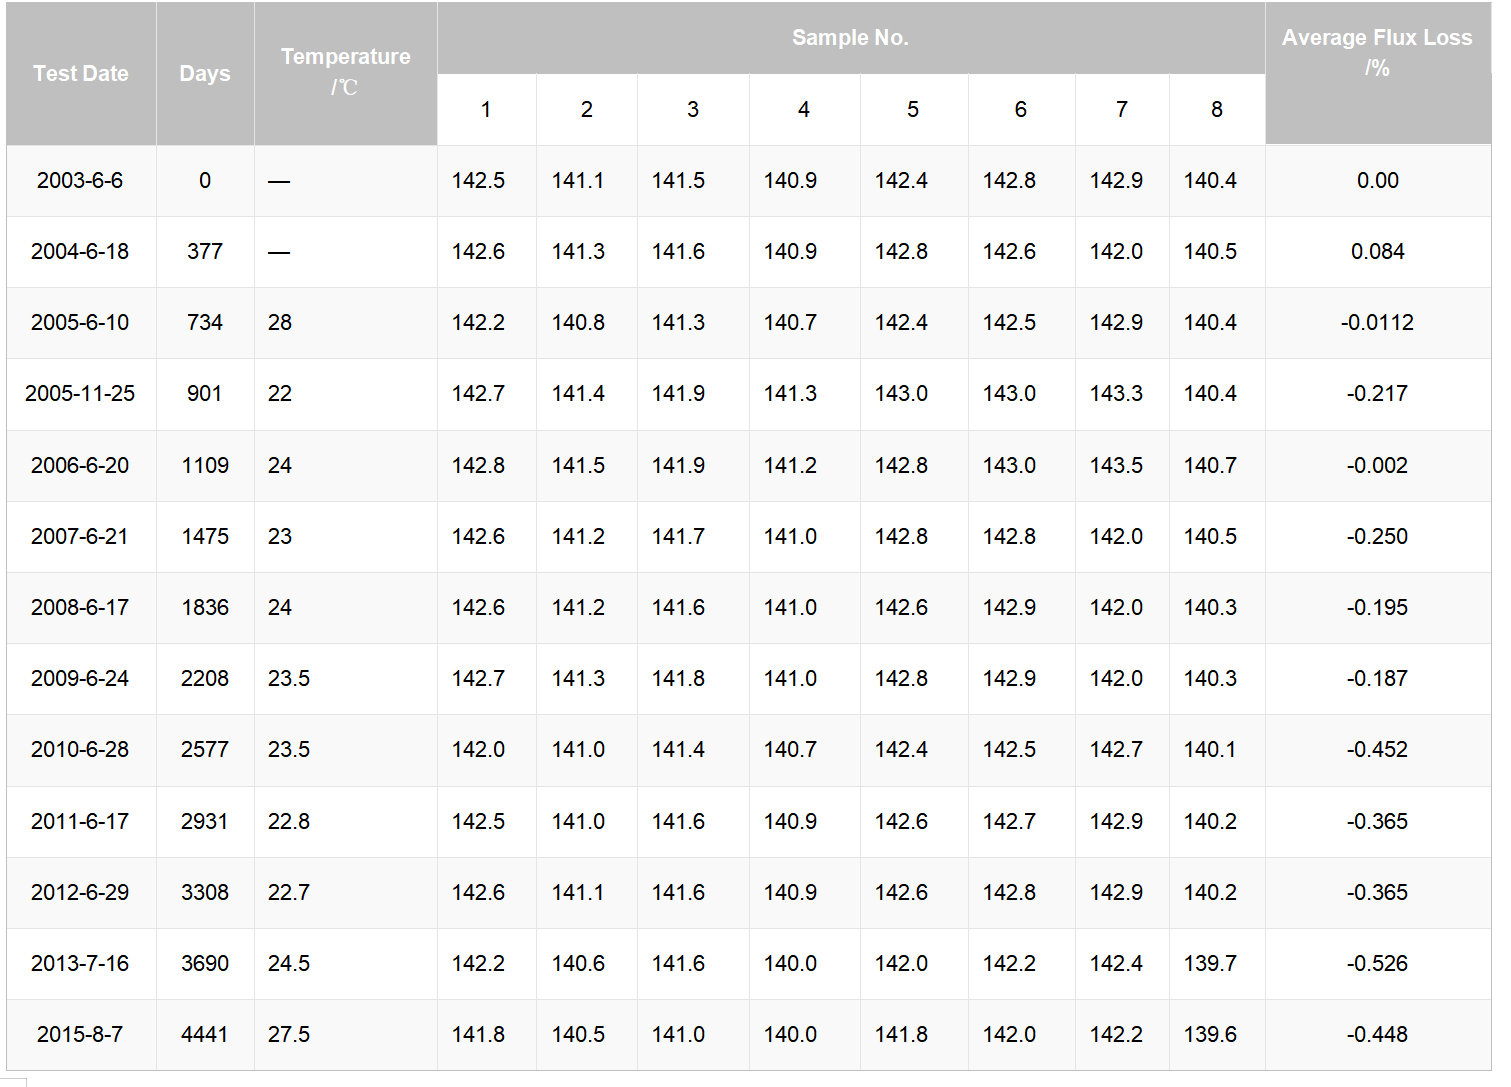1511x1087 pixels.
Task: Click the 2015-8-7 test date cell
Action: click(81, 1035)
